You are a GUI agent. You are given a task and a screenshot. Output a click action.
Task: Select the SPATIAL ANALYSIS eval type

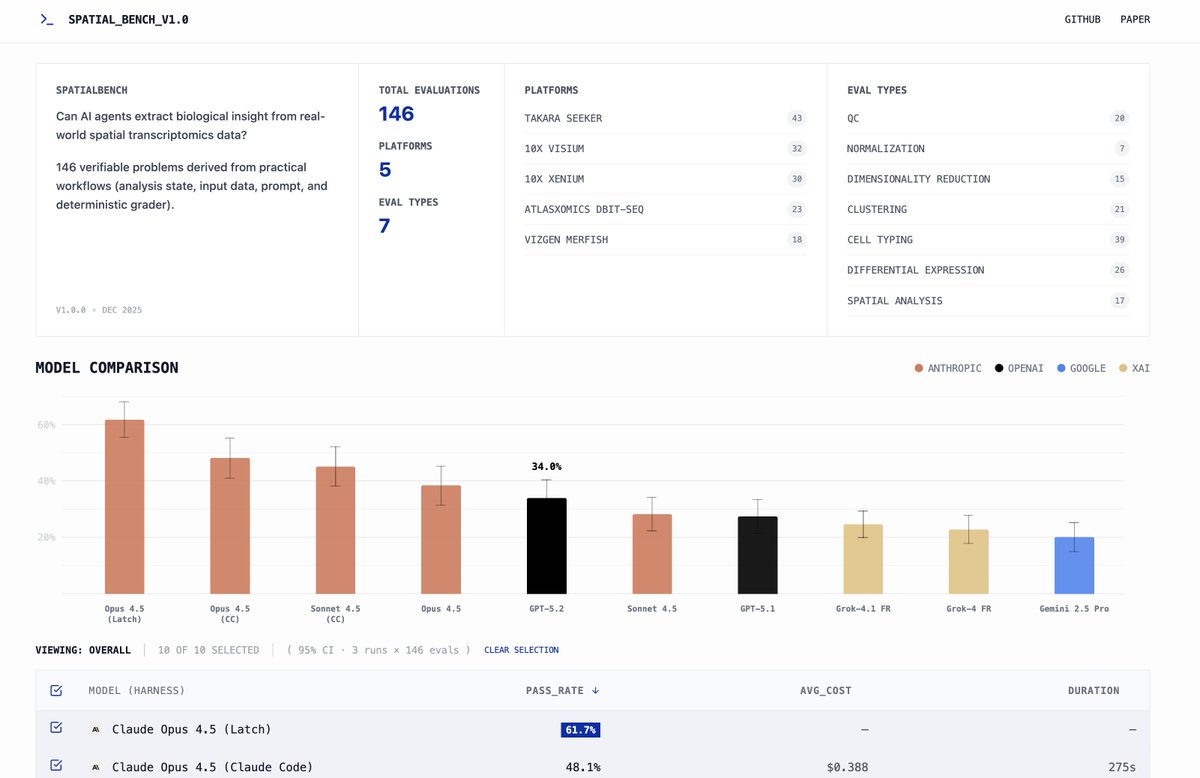[x=988, y=300]
